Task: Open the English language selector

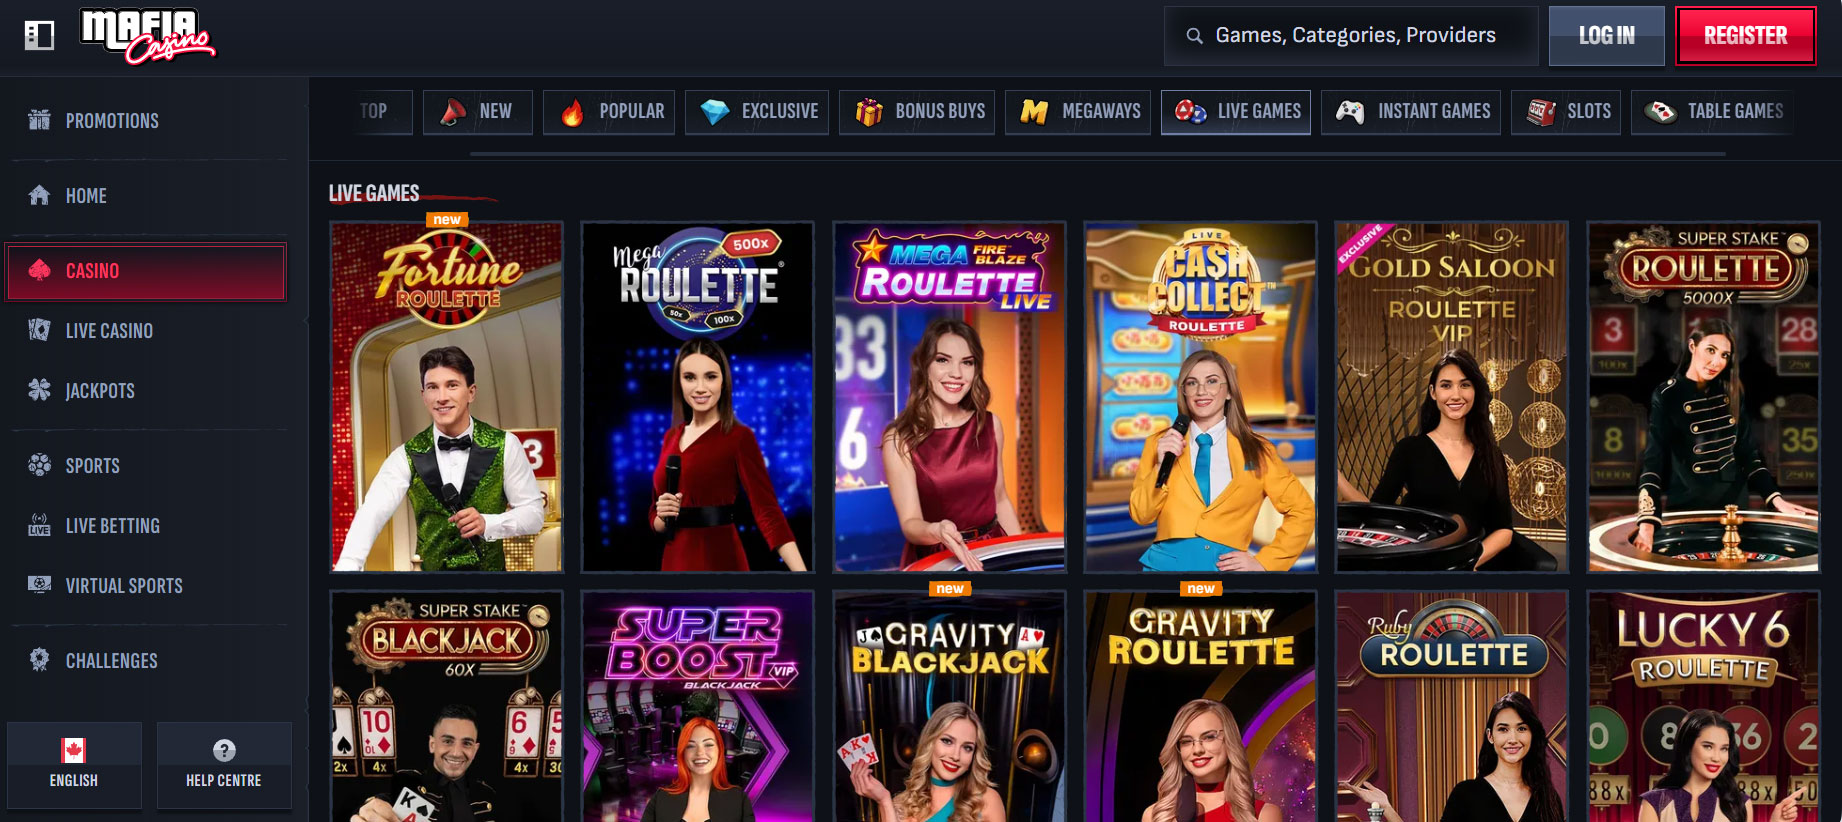Action: (74, 764)
